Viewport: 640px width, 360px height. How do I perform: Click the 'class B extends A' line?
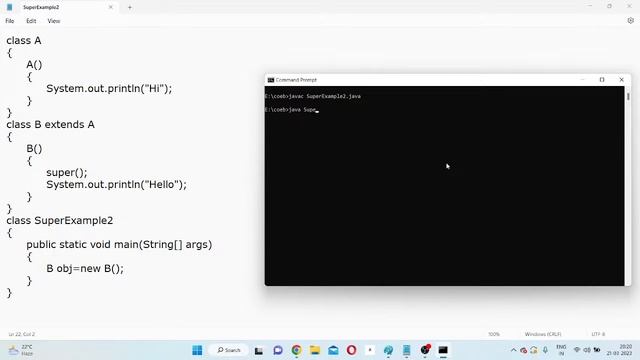51,124
